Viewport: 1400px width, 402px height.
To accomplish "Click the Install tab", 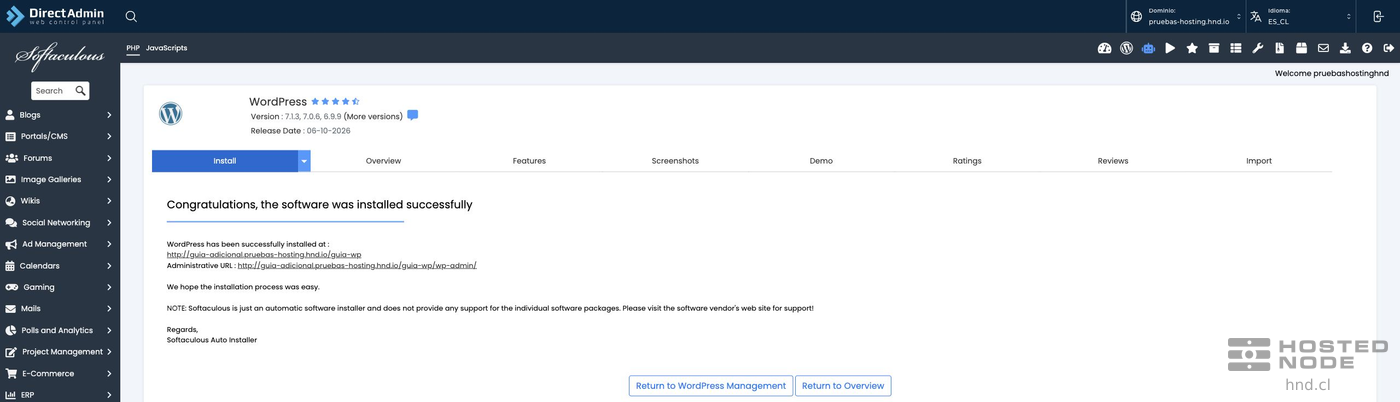I will [225, 161].
